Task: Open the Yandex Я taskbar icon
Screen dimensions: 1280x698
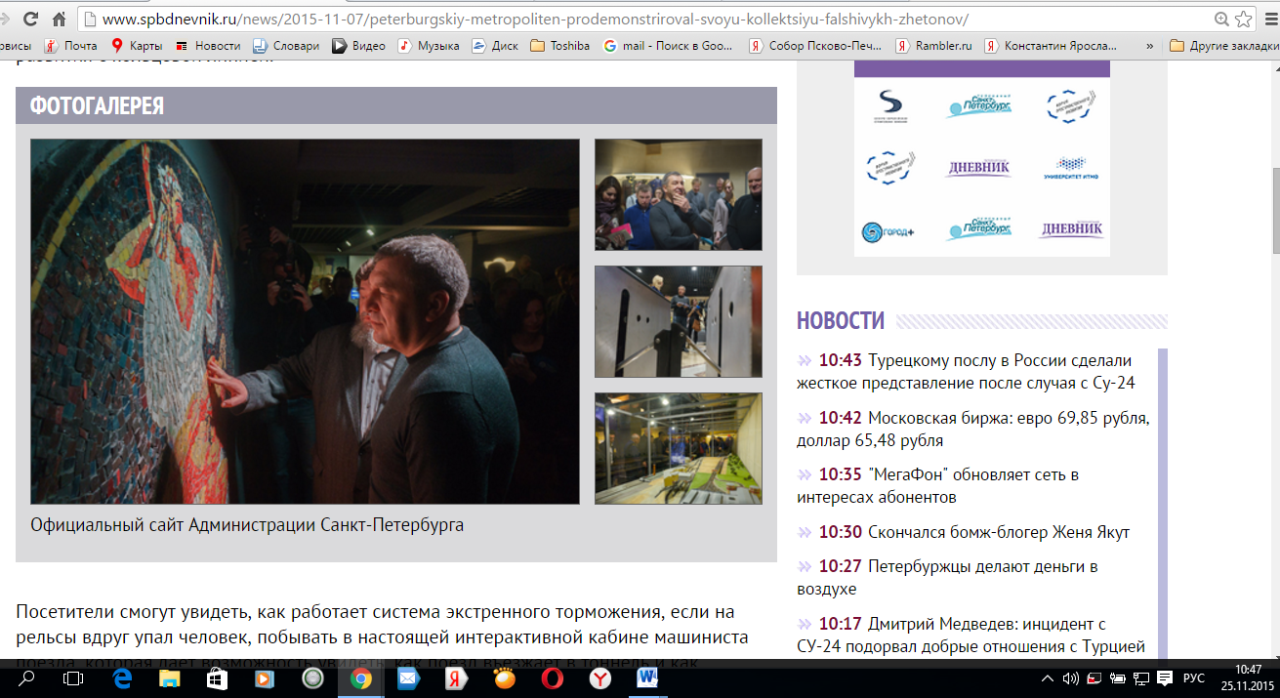Action: tap(456, 680)
